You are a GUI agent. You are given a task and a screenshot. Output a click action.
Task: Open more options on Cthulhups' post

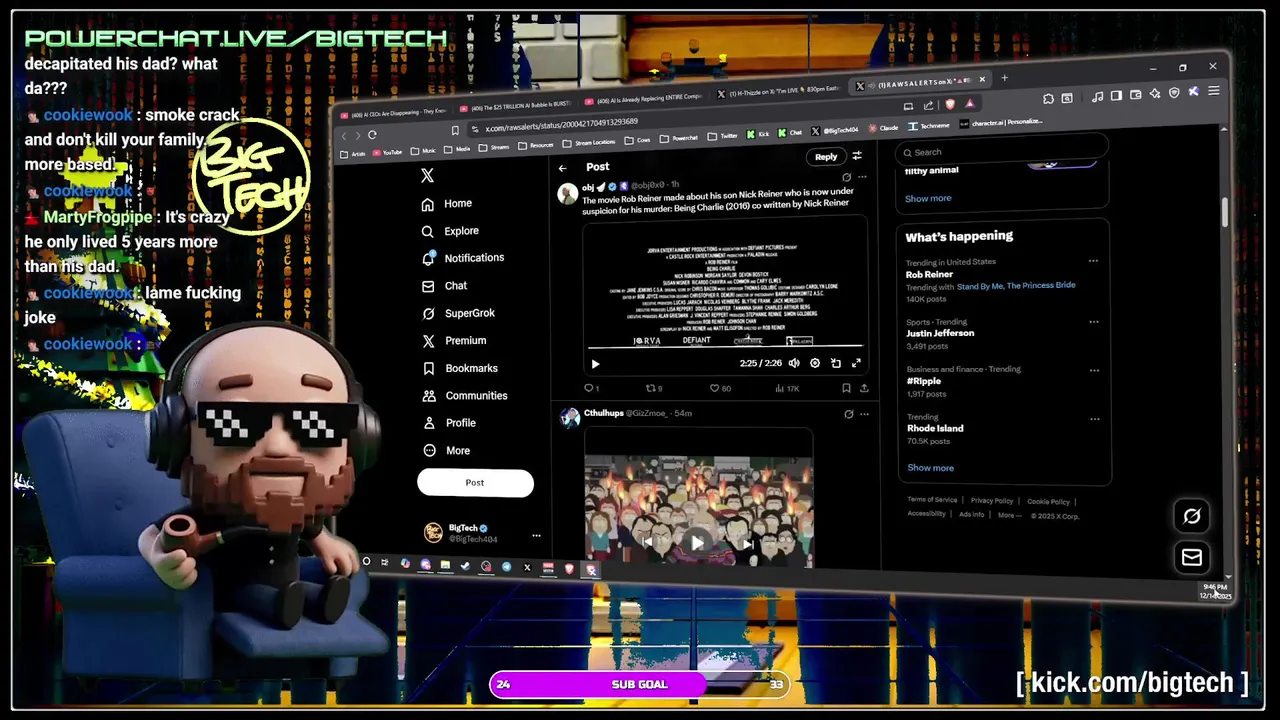tap(864, 414)
